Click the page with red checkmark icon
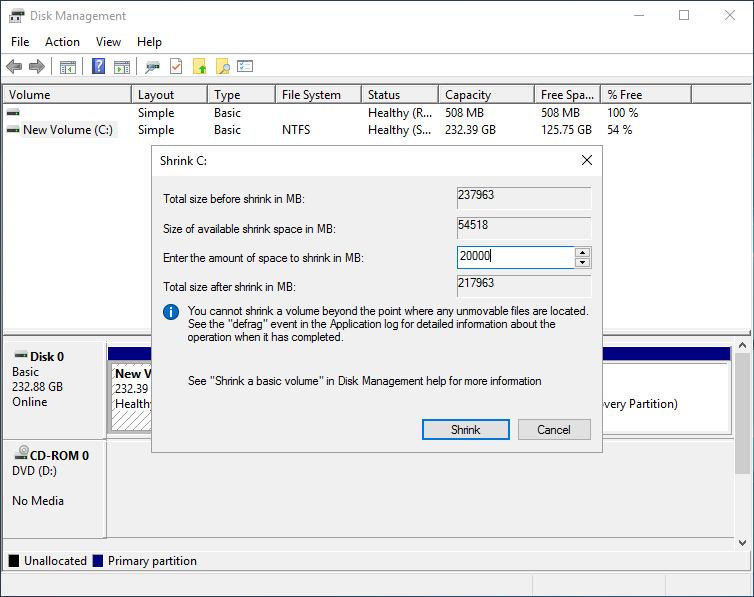 [x=176, y=66]
